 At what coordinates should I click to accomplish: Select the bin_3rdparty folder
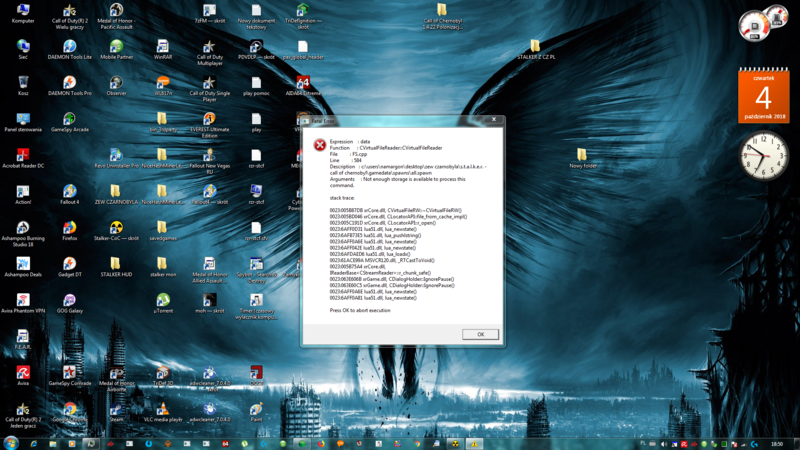163,122
